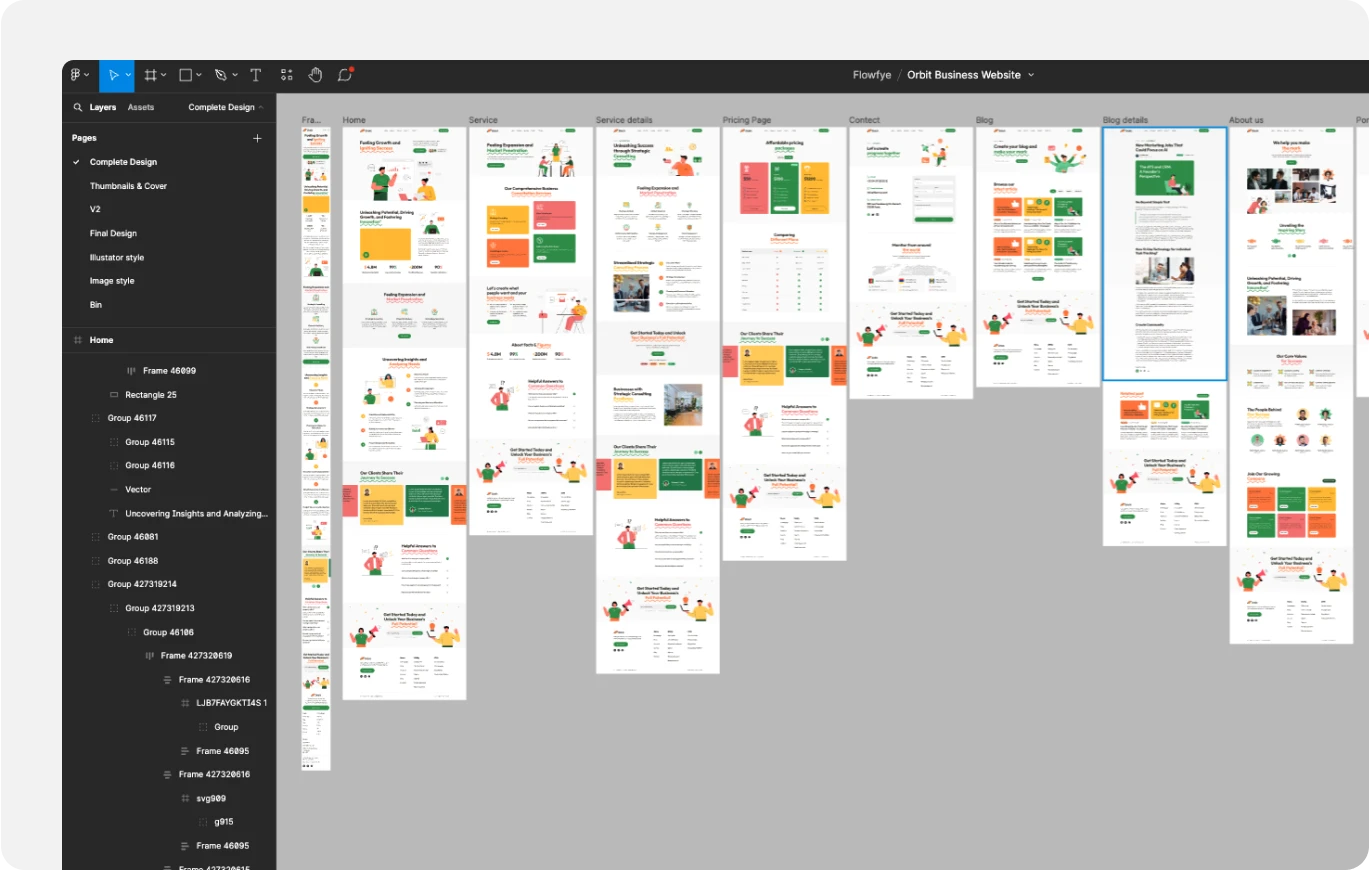The height and width of the screenshot is (870, 1369).
Task: Open the shape tools chevron
Action: pos(199,75)
